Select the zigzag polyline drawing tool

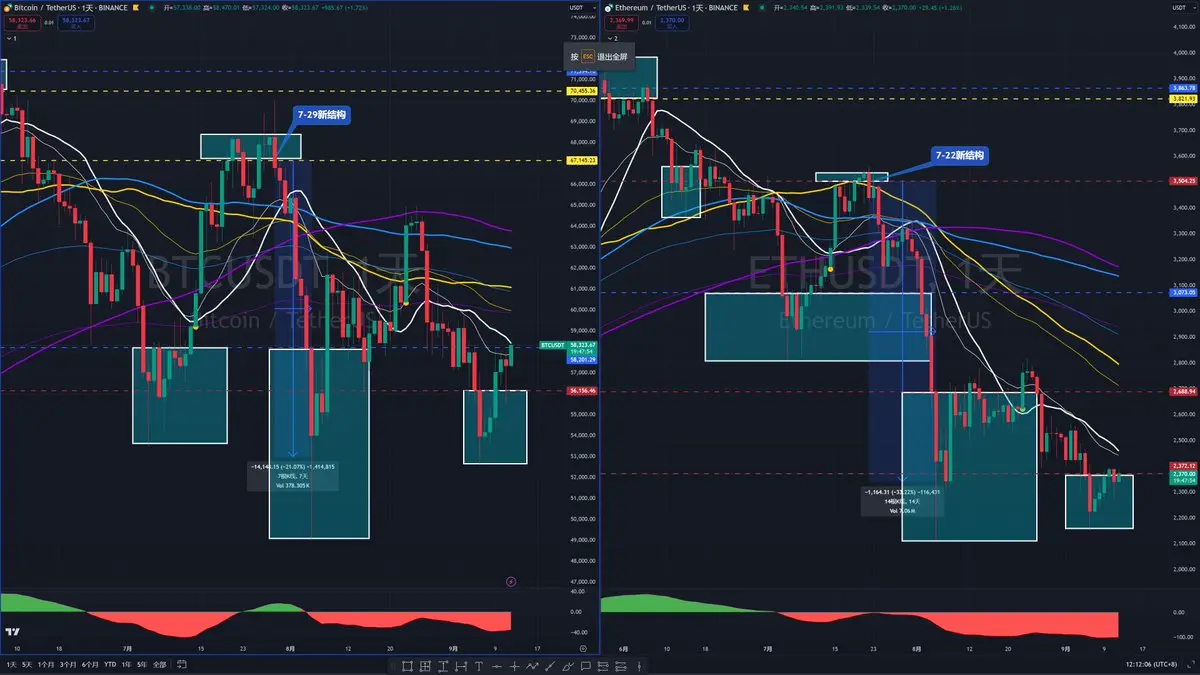pyautogui.click(x=532, y=665)
